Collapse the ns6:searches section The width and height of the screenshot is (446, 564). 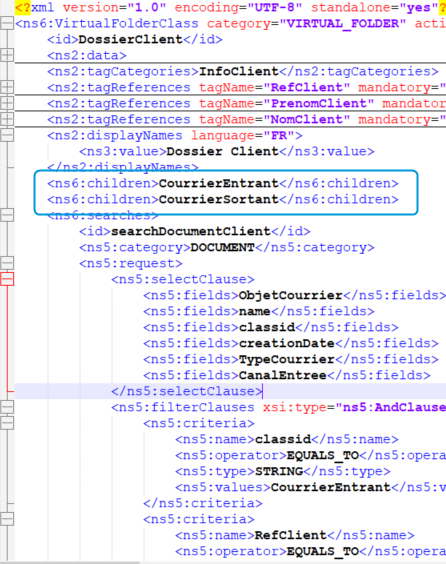point(7,215)
